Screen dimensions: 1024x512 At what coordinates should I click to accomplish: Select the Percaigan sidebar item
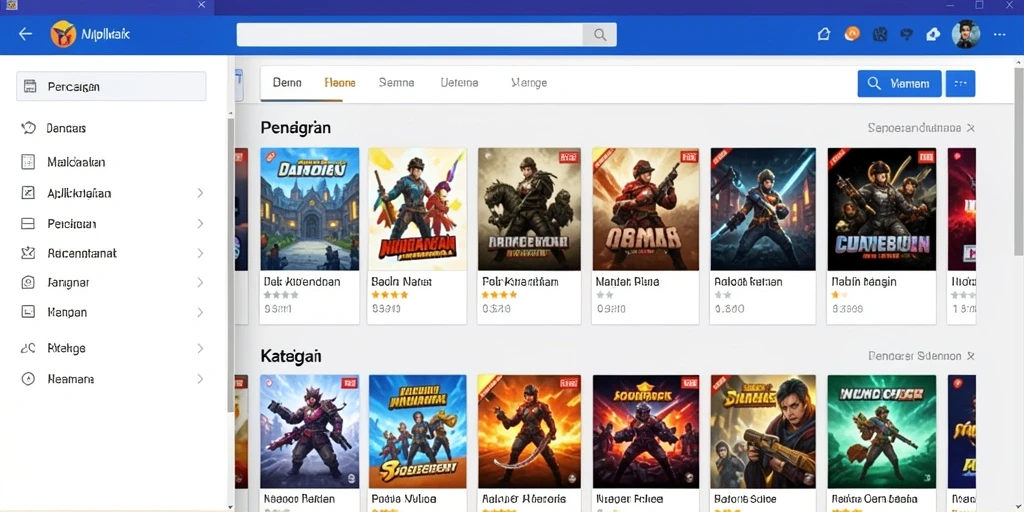click(x=111, y=86)
